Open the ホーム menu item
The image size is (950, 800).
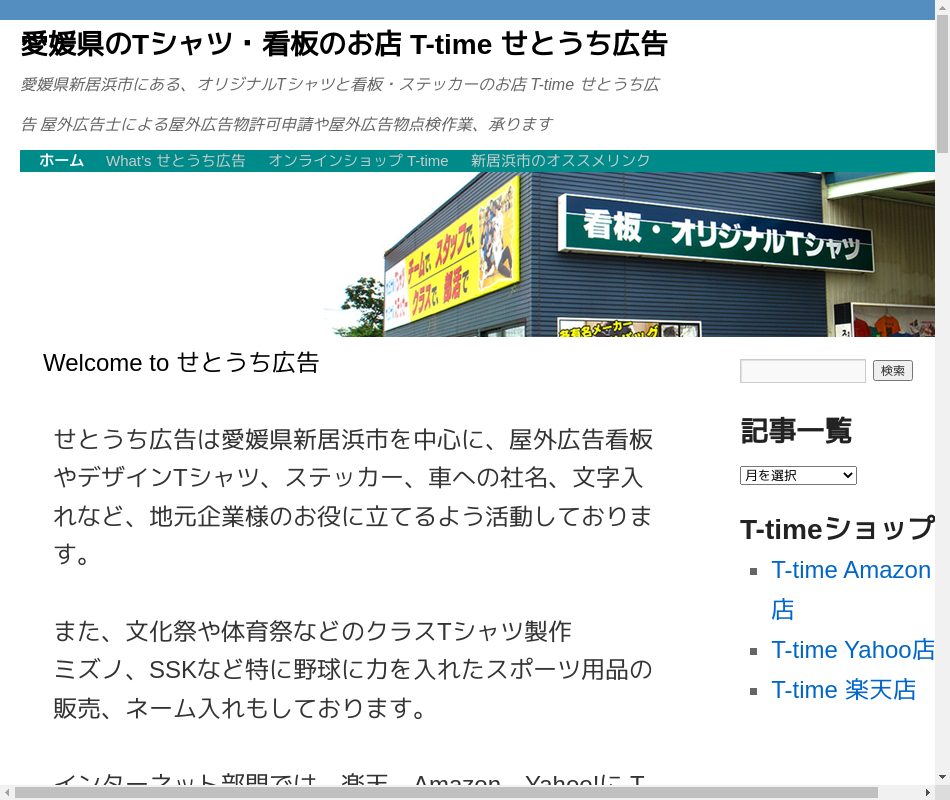pyautogui.click(x=61, y=160)
